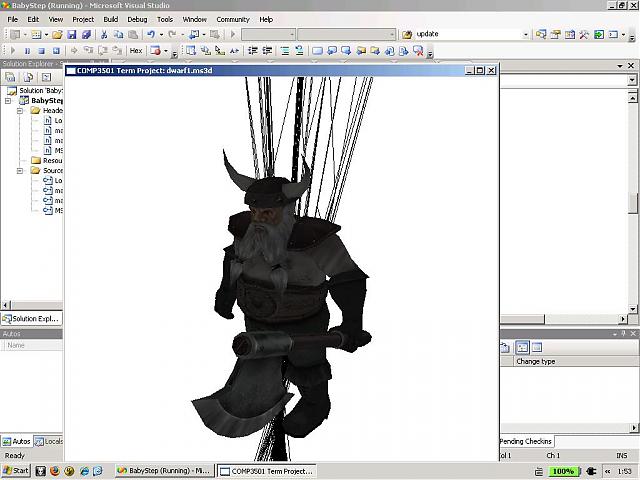Collapse the Source Files folder node
The width and height of the screenshot is (640, 480).
point(20,171)
